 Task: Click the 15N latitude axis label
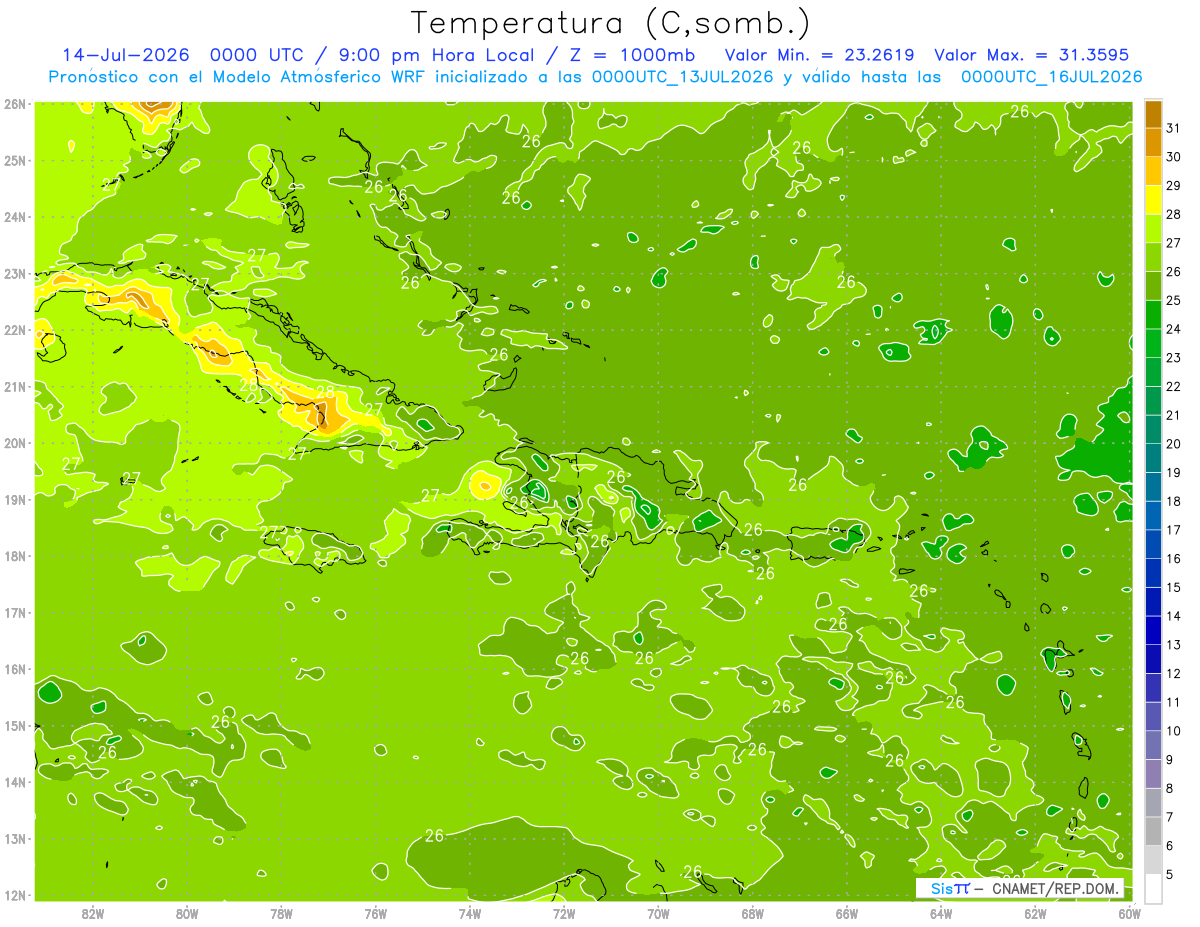(14, 725)
